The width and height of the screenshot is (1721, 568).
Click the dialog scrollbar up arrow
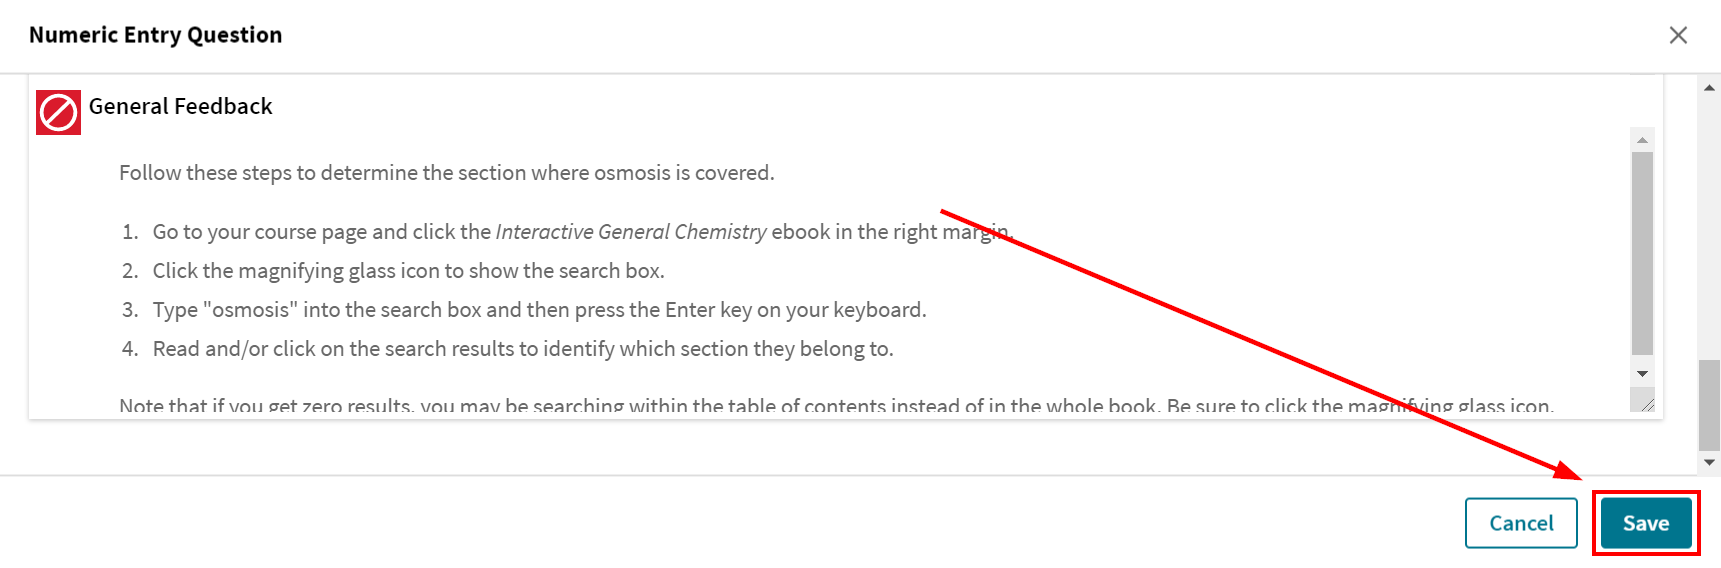1709,88
